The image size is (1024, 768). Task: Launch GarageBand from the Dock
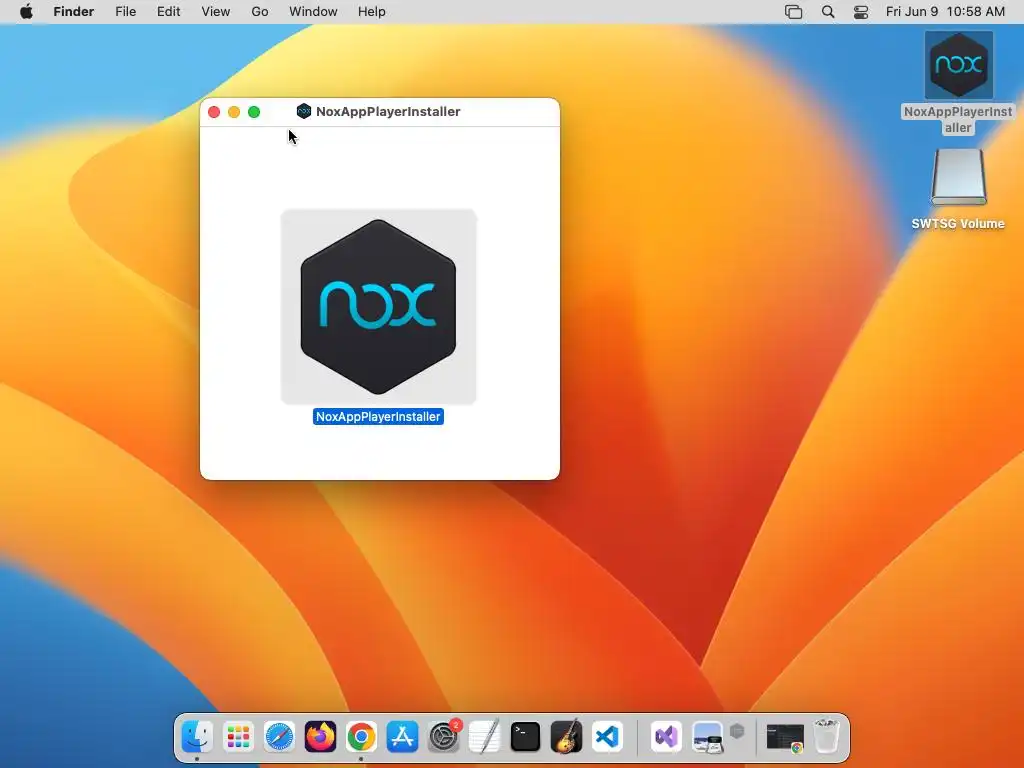tap(566, 737)
